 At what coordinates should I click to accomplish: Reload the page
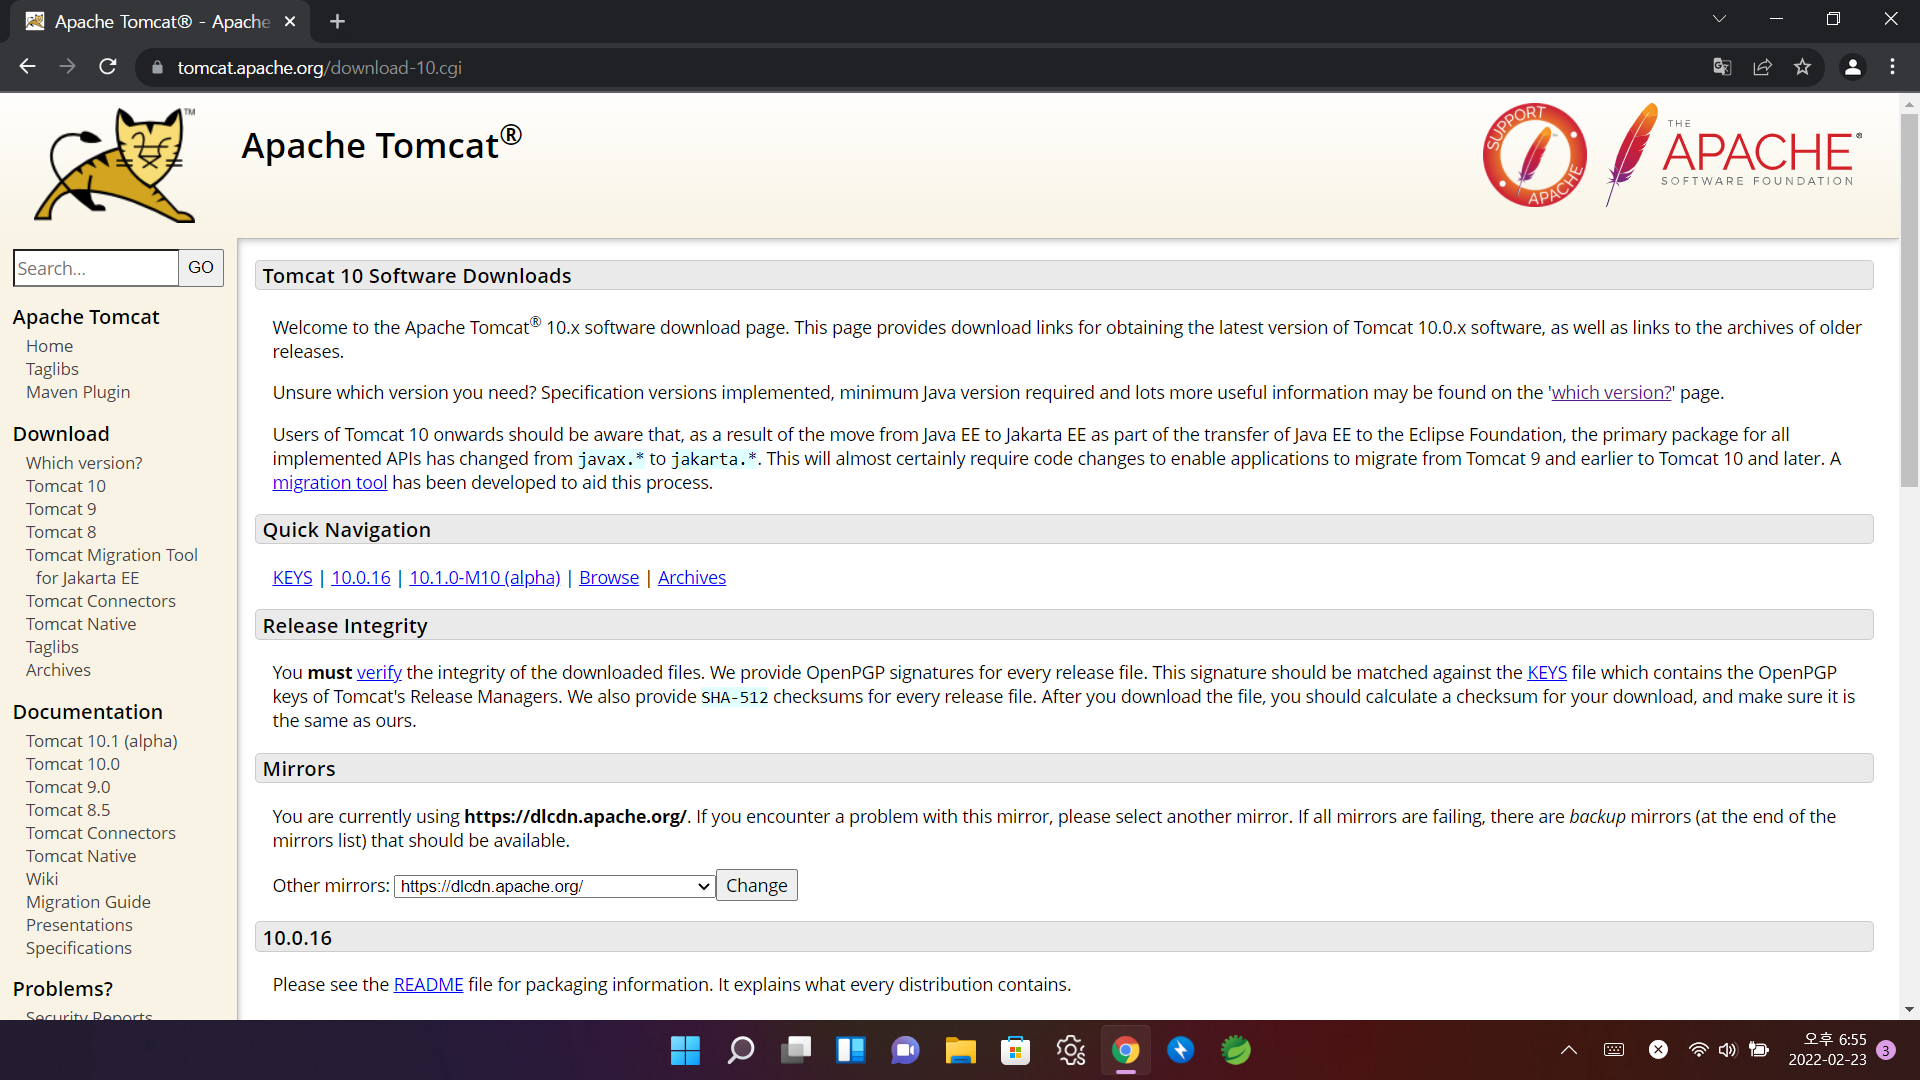(x=108, y=67)
